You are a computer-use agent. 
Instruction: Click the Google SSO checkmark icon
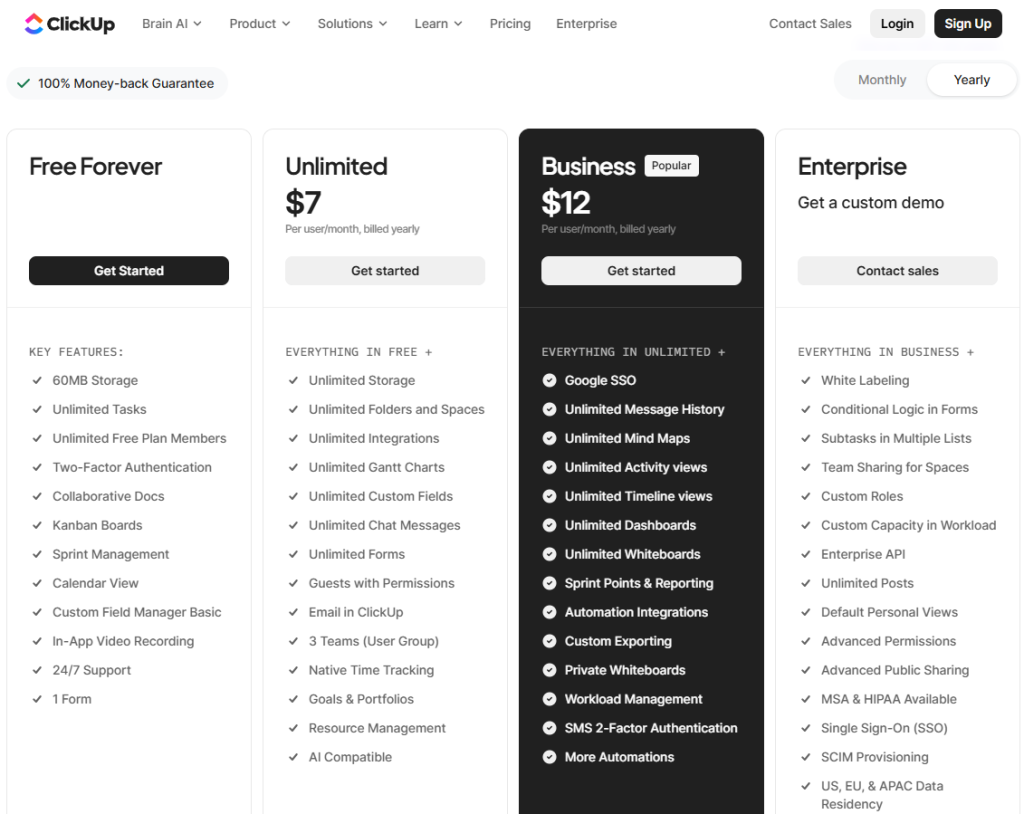coord(549,380)
